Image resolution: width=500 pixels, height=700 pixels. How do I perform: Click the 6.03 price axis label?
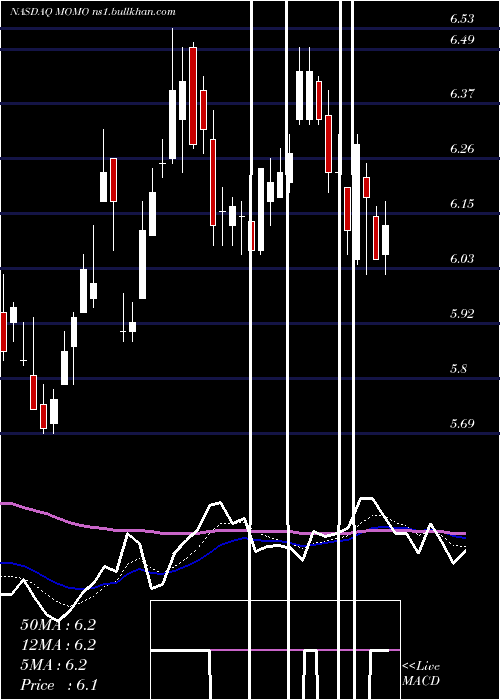coord(462,259)
